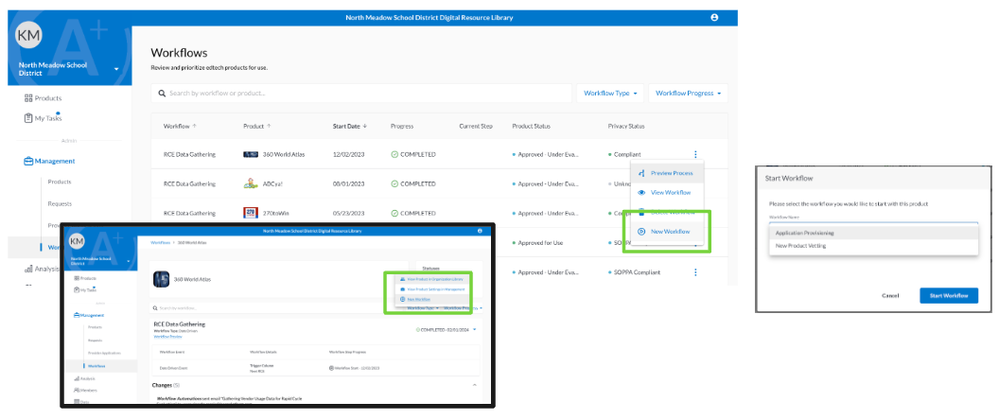Expand the North Meadow School District selector

[x=117, y=70]
